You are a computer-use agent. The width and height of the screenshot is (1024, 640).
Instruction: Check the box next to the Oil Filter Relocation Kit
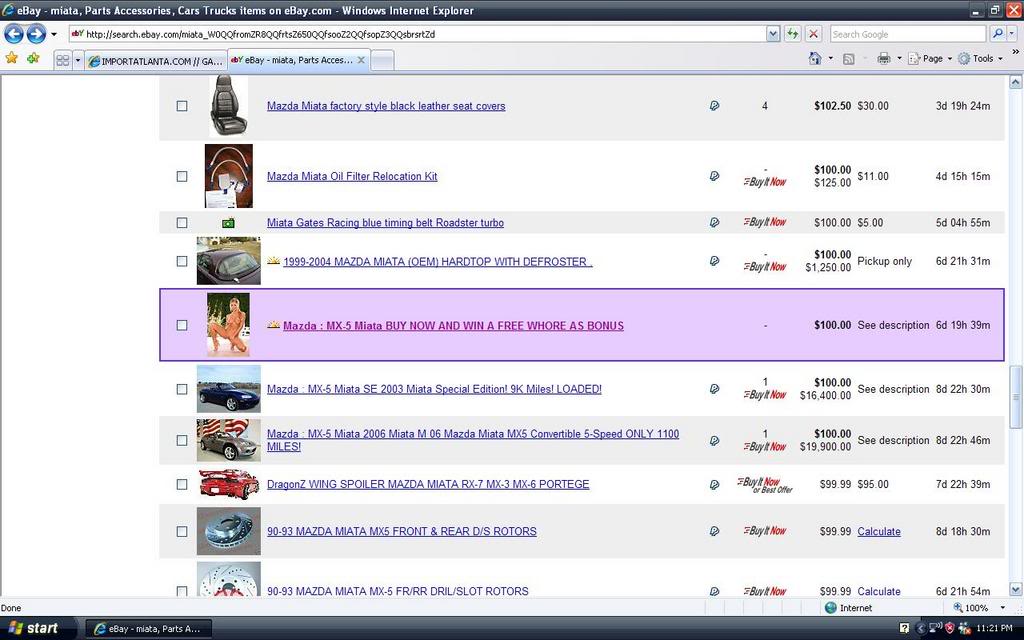tap(181, 176)
